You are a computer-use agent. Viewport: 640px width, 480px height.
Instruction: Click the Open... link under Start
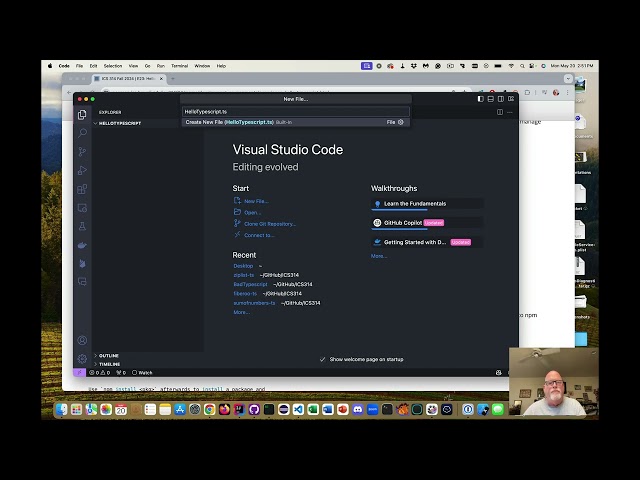pyautogui.click(x=252, y=213)
